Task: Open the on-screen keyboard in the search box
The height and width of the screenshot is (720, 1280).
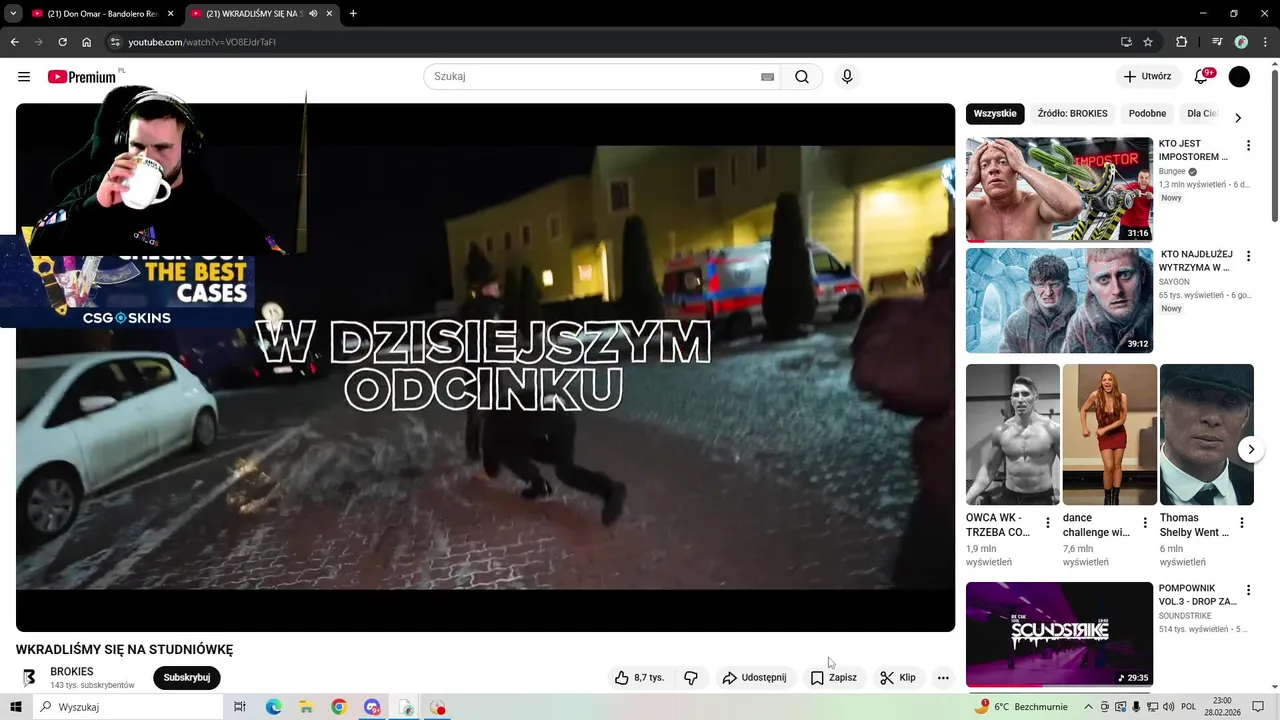Action: [x=768, y=77]
